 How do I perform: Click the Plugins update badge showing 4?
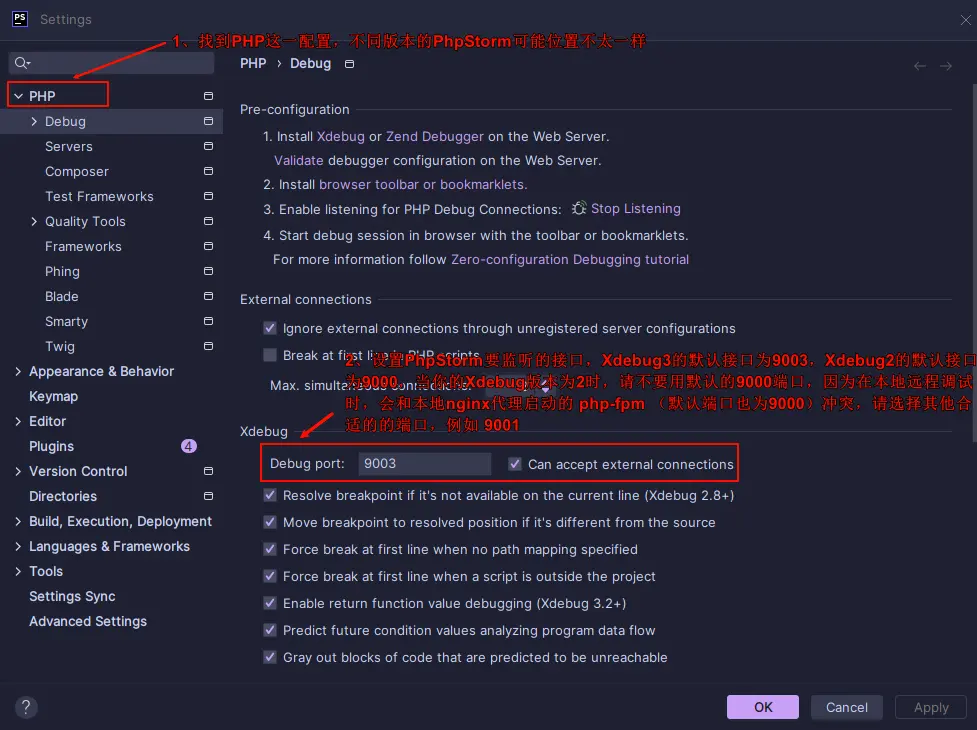[188, 446]
